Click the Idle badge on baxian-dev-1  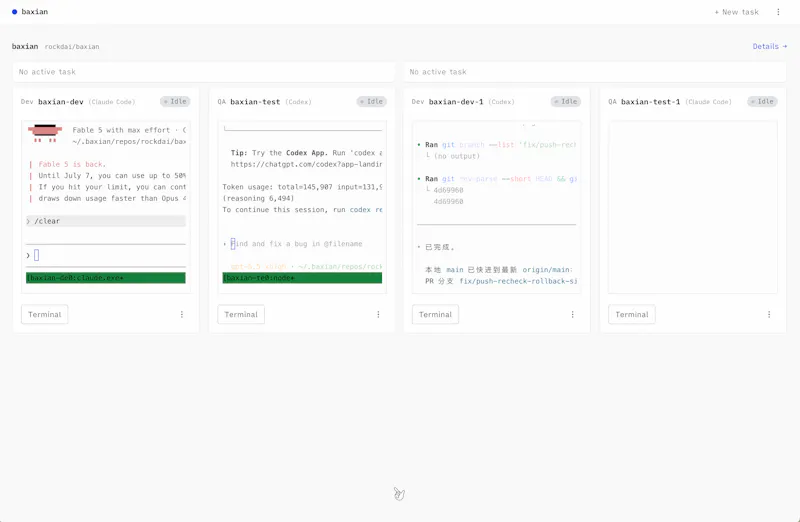566,102
